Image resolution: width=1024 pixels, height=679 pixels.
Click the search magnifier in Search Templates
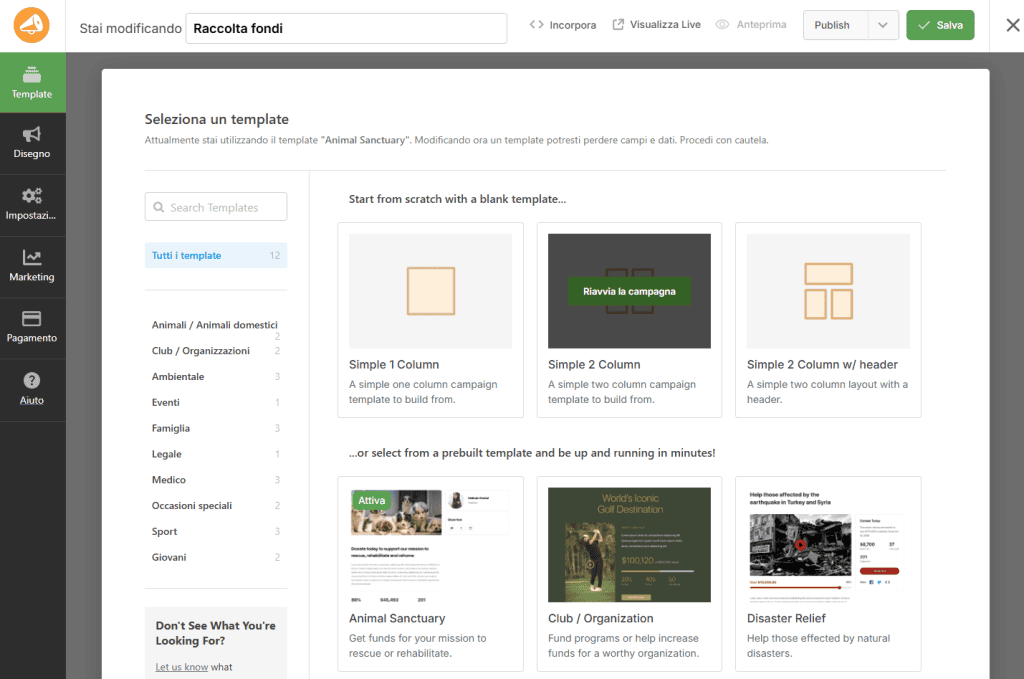point(160,206)
